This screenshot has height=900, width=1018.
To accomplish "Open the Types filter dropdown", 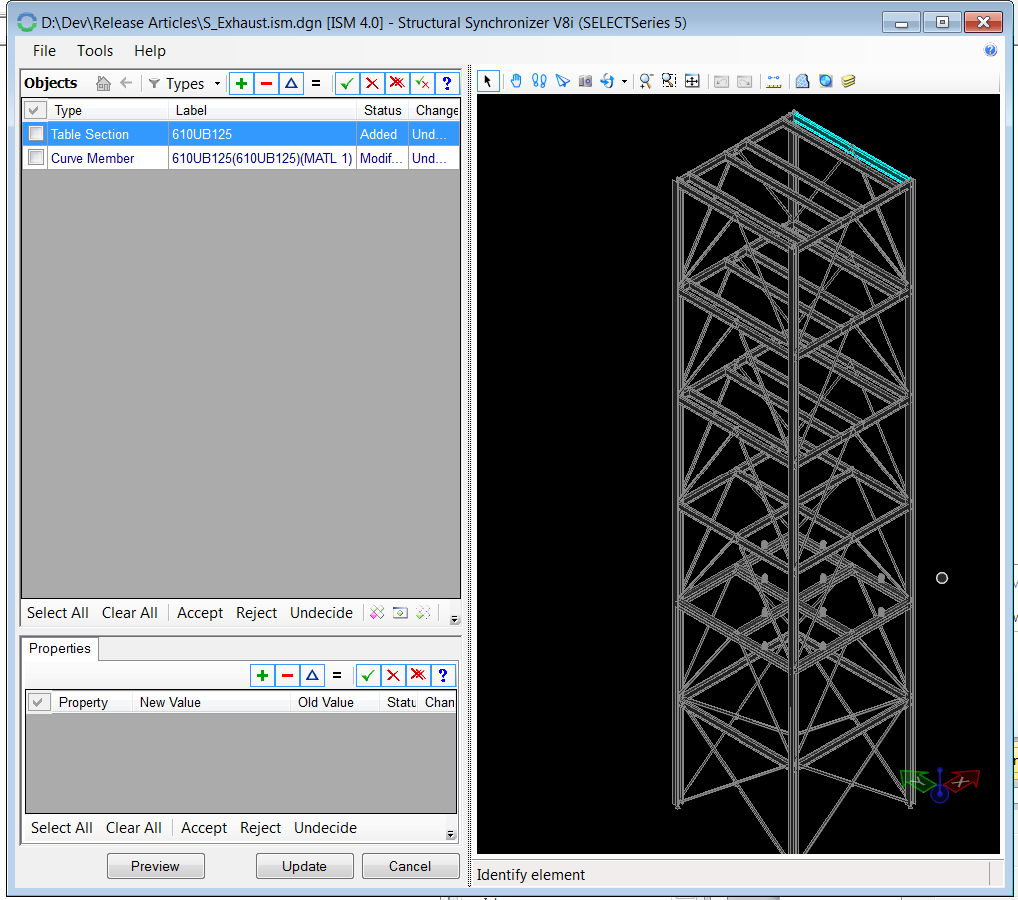I will click(185, 84).
